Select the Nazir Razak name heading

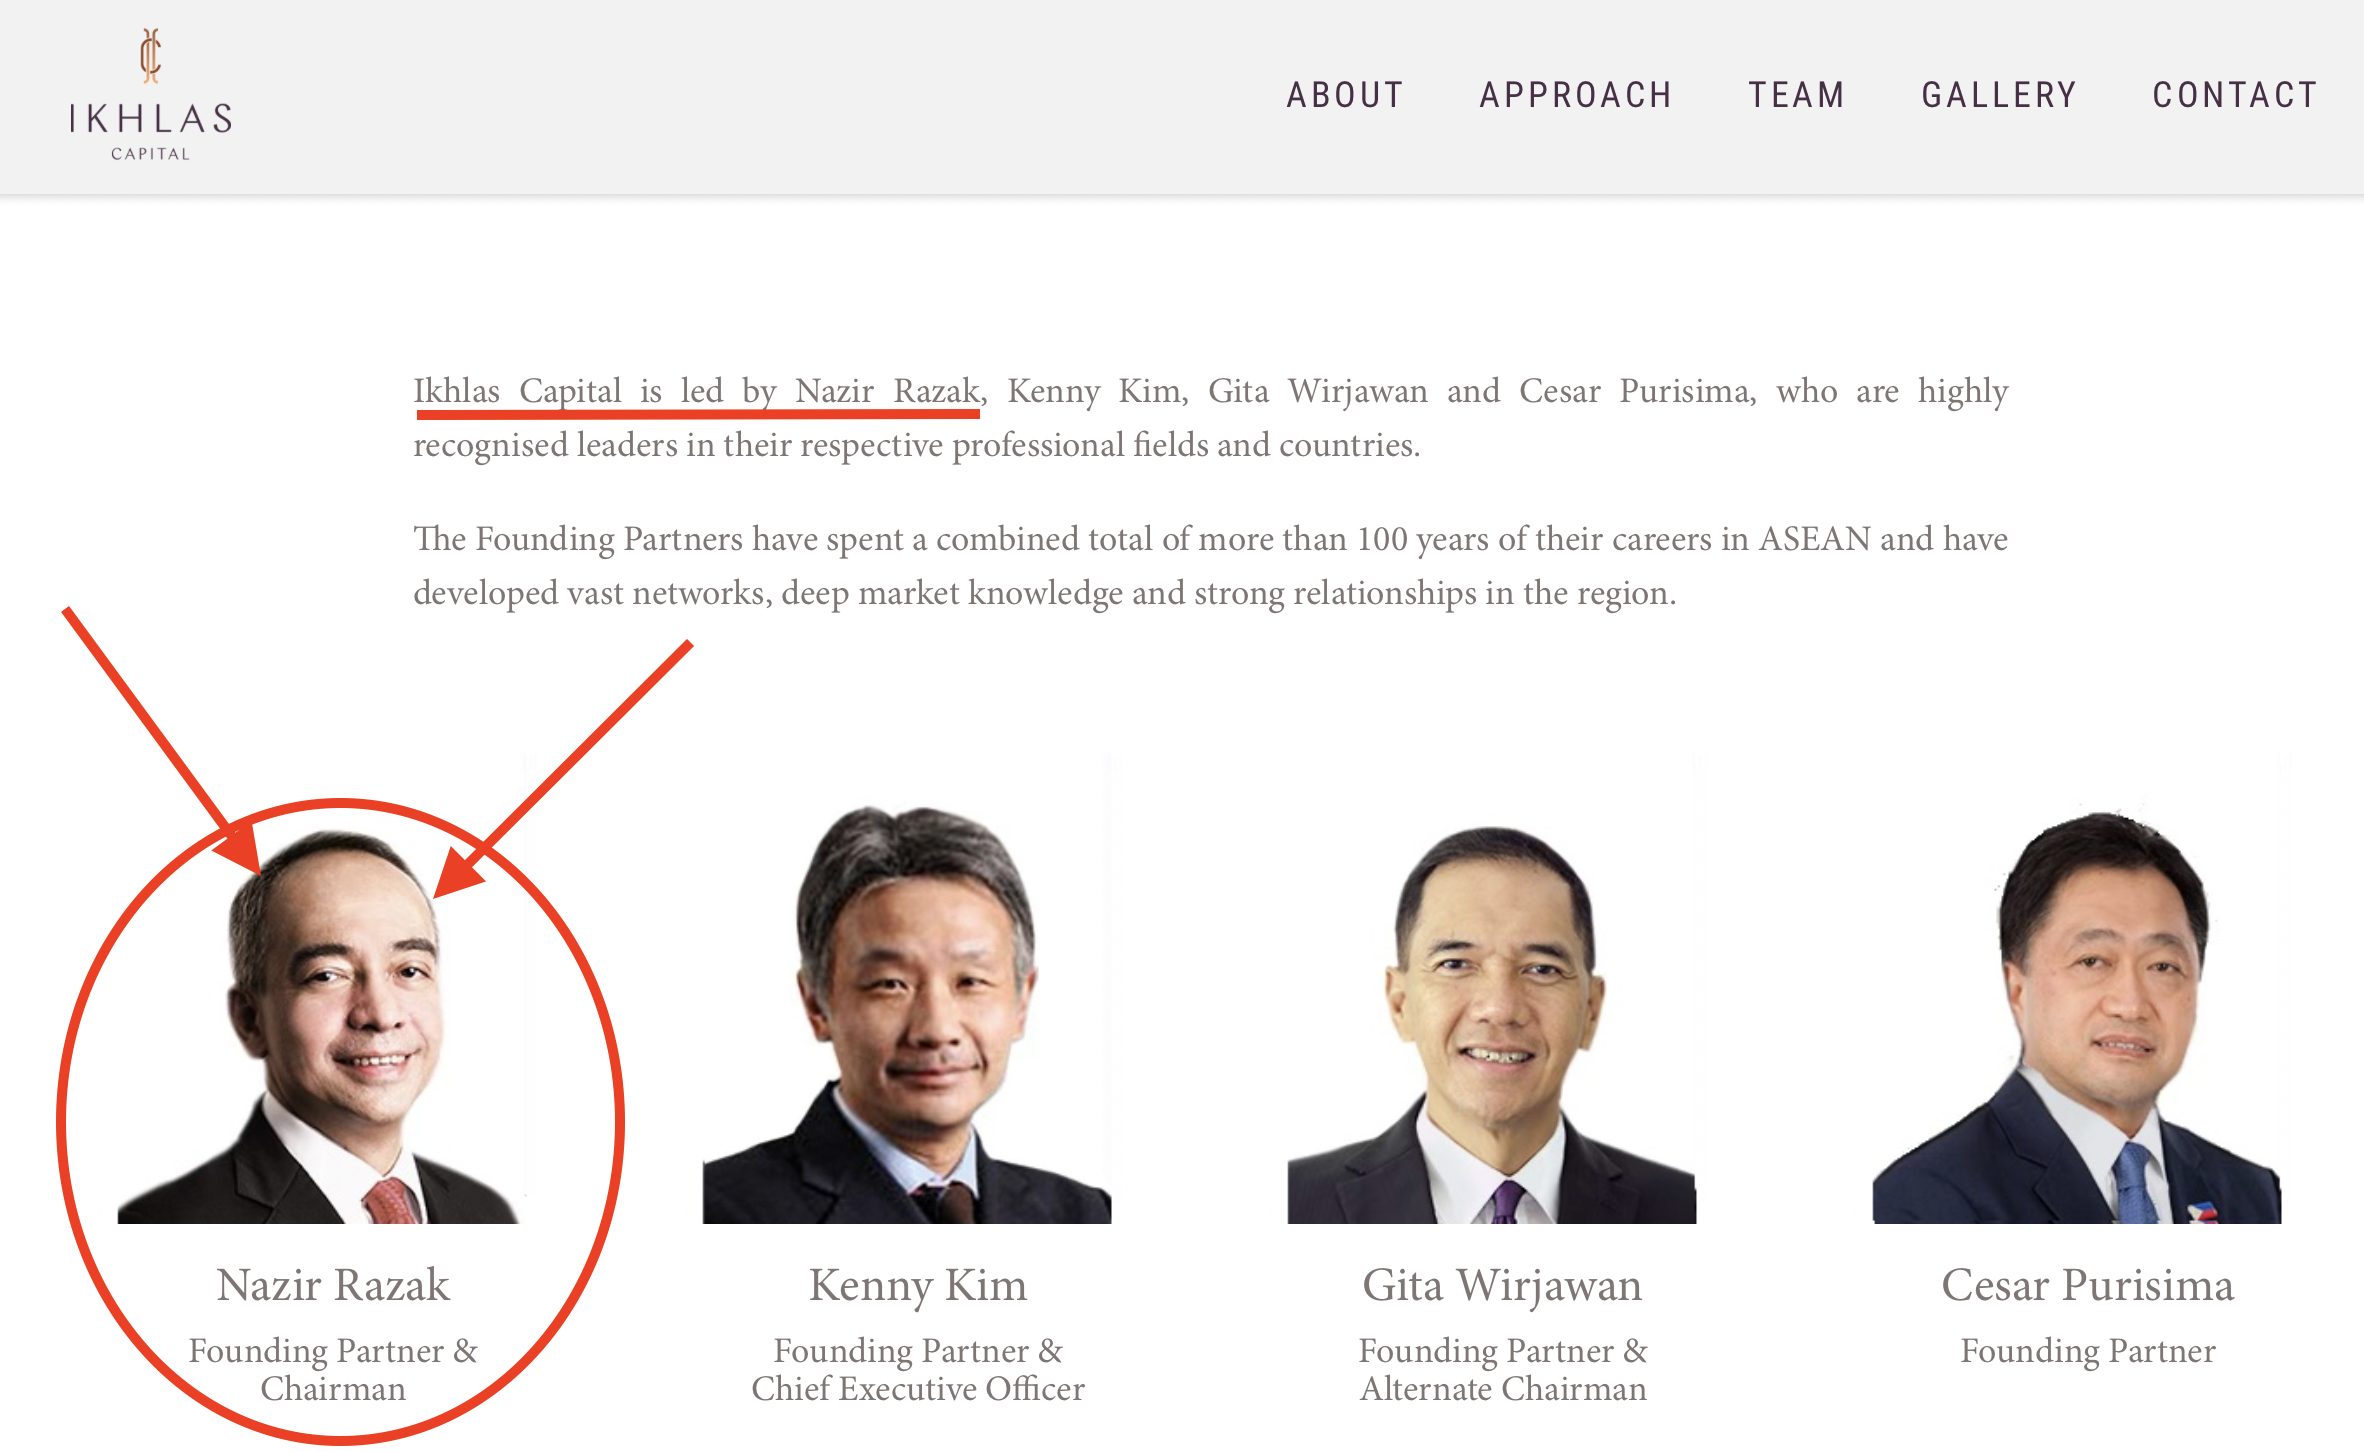[x=333, y=1285]
